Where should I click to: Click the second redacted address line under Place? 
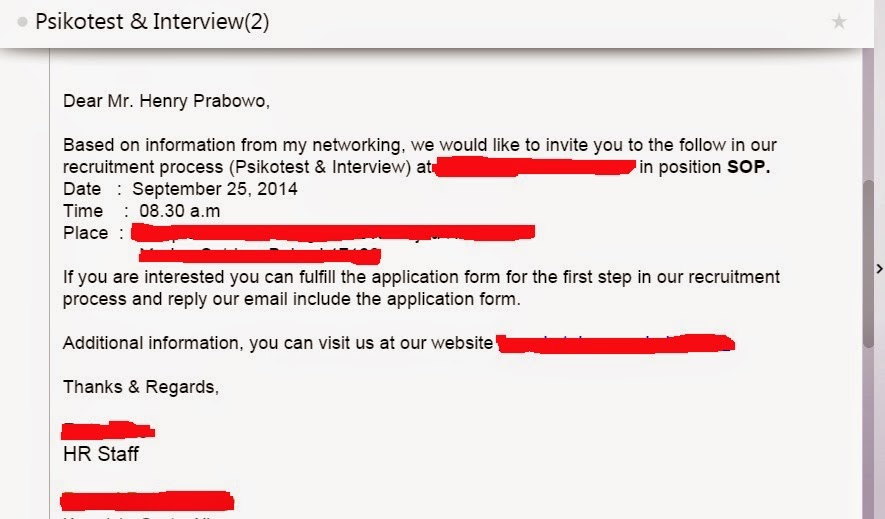pos(260,256)
